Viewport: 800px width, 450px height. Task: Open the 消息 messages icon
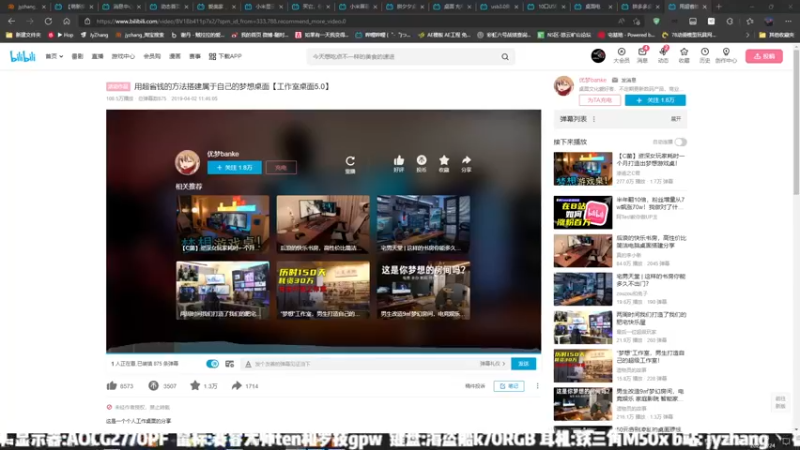tap(642, 55)
